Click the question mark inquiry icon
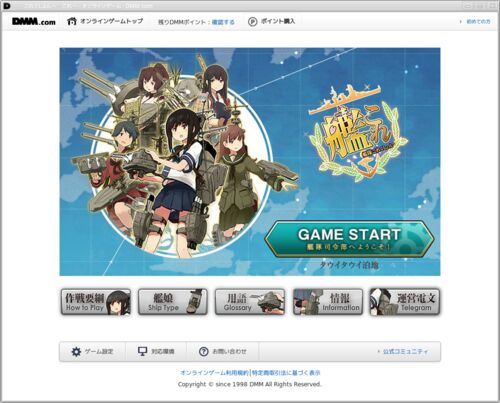This screenshot has height=403, width=500. [203, 352]
